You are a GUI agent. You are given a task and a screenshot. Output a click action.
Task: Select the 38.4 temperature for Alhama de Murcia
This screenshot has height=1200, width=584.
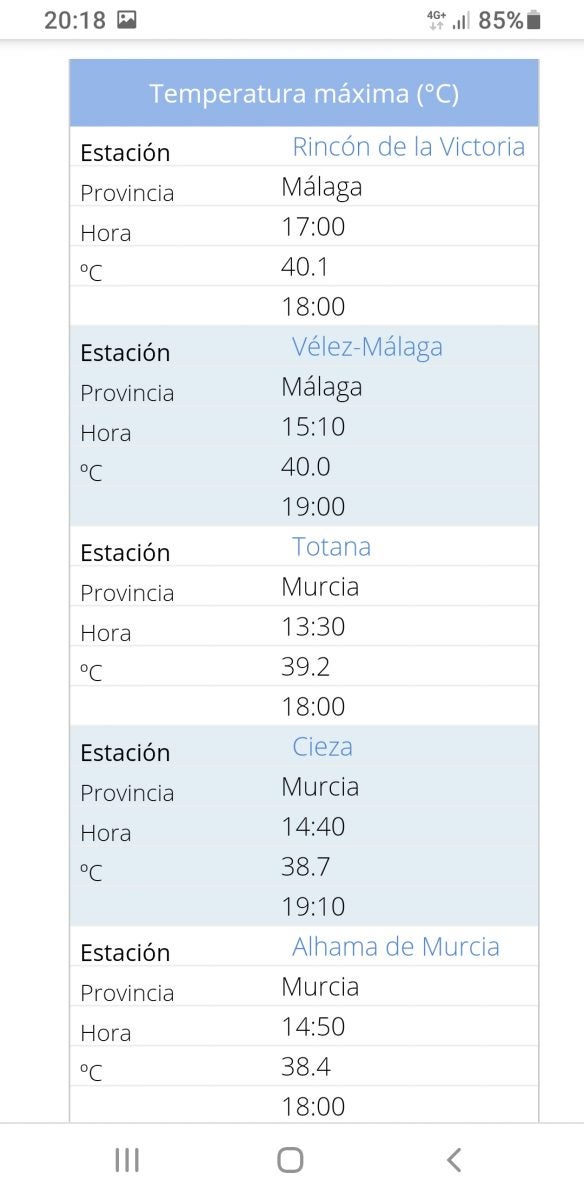pos(305,1067)
